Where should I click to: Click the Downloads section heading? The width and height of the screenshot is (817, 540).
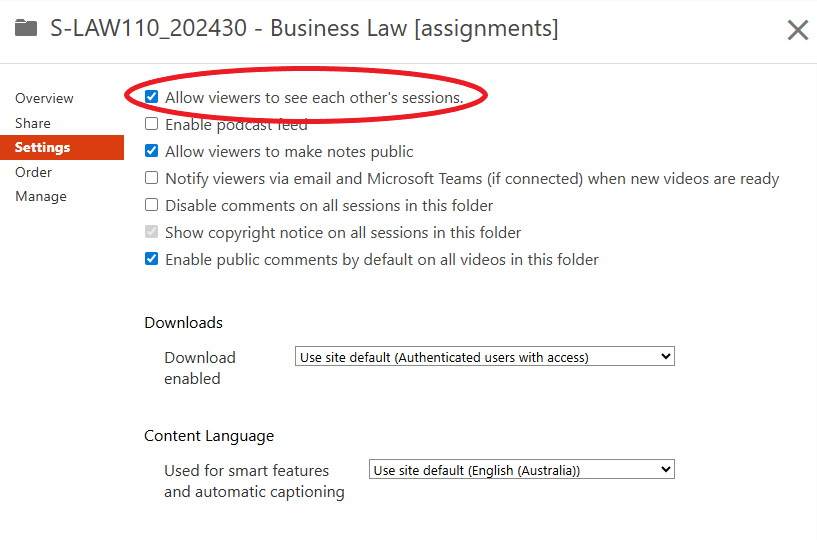tap(184, 323)
